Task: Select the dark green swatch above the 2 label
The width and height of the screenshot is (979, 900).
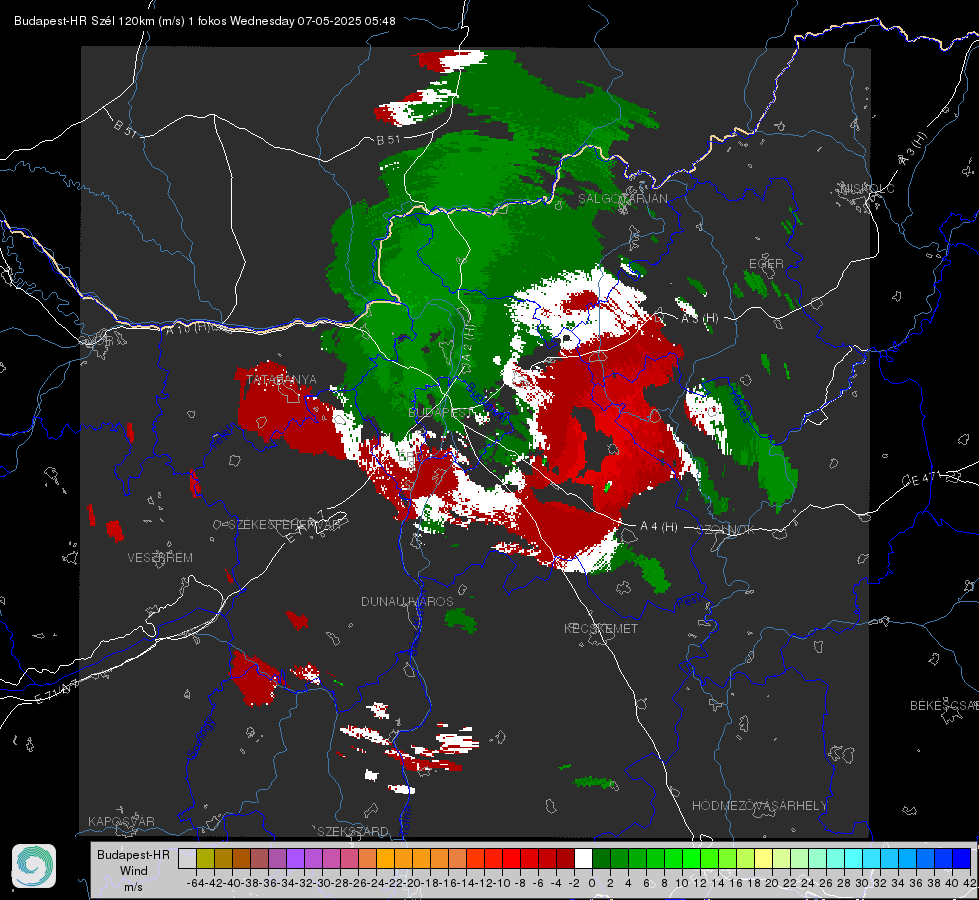Action: click(x=619, y=859)
